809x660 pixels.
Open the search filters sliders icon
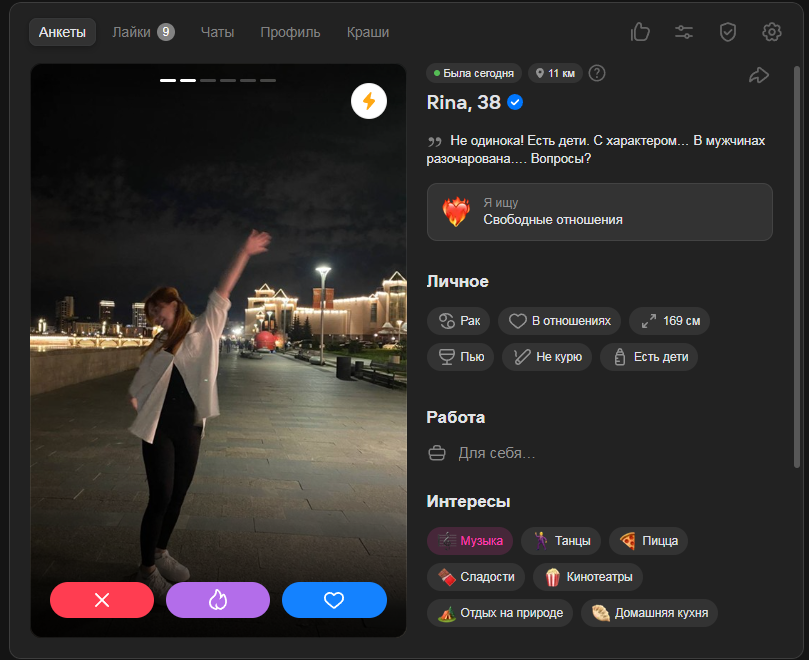pyautogui.click(x=684, y=32)
